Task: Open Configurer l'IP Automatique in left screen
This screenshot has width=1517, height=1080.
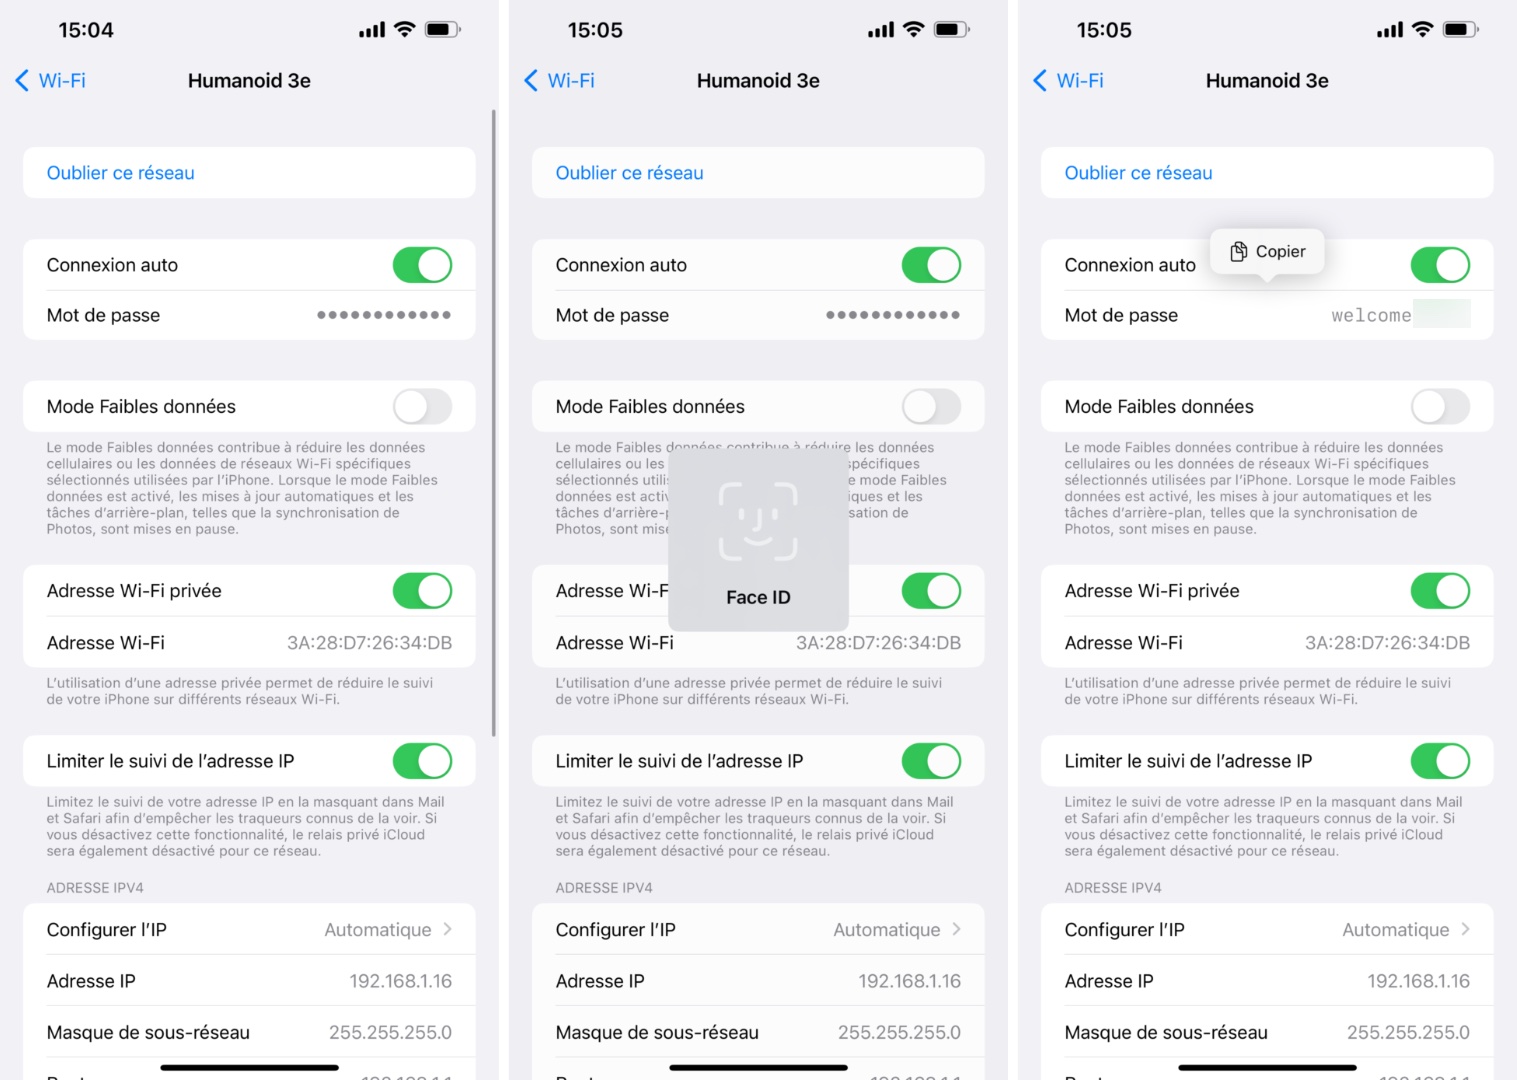Action: tap(249, 930)
